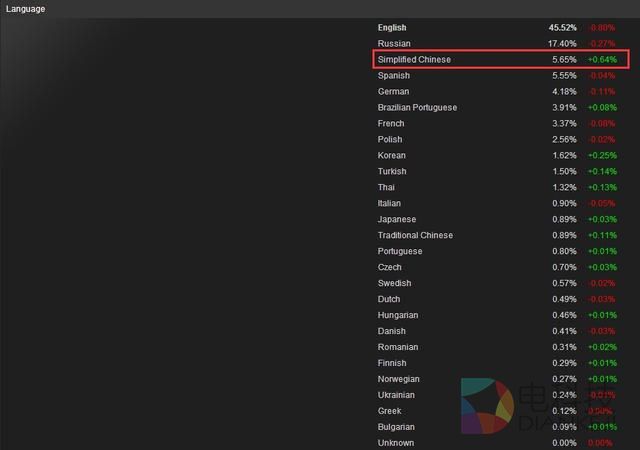The width and height of the screenshot is (640, 450).
Task: Click the 0.29% Finnish share value
Action: point(564,363)
